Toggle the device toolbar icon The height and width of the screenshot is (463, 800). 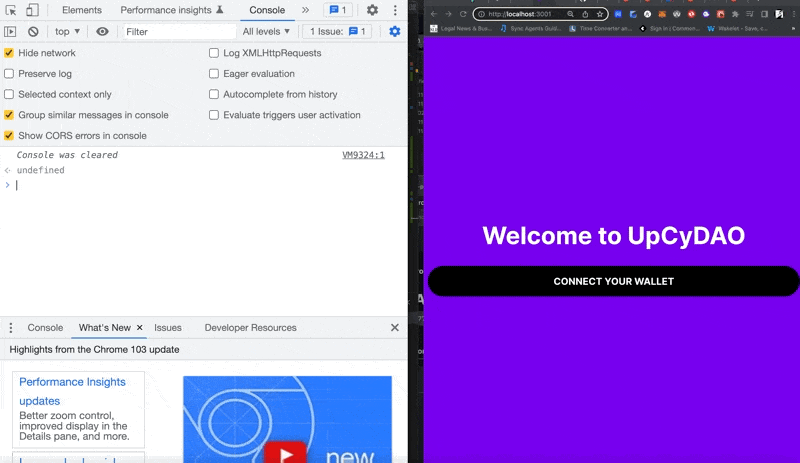pyautogui.click(x=32, y=10)
